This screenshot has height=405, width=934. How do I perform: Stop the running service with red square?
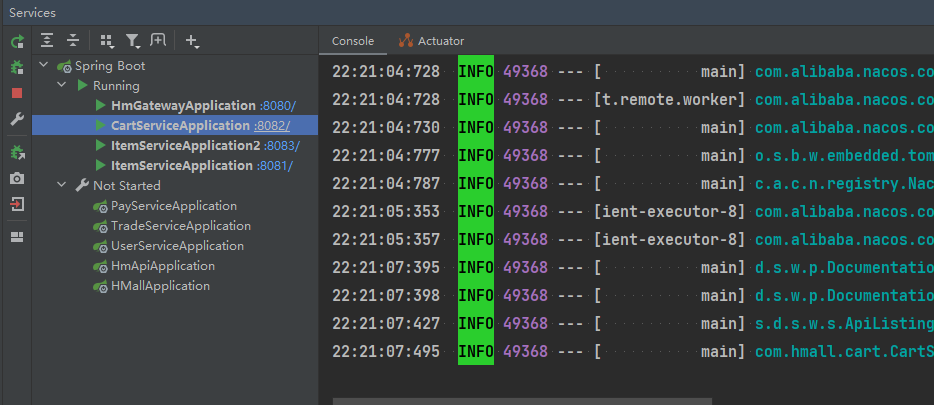pyautogui.click(x=17, y=93)
